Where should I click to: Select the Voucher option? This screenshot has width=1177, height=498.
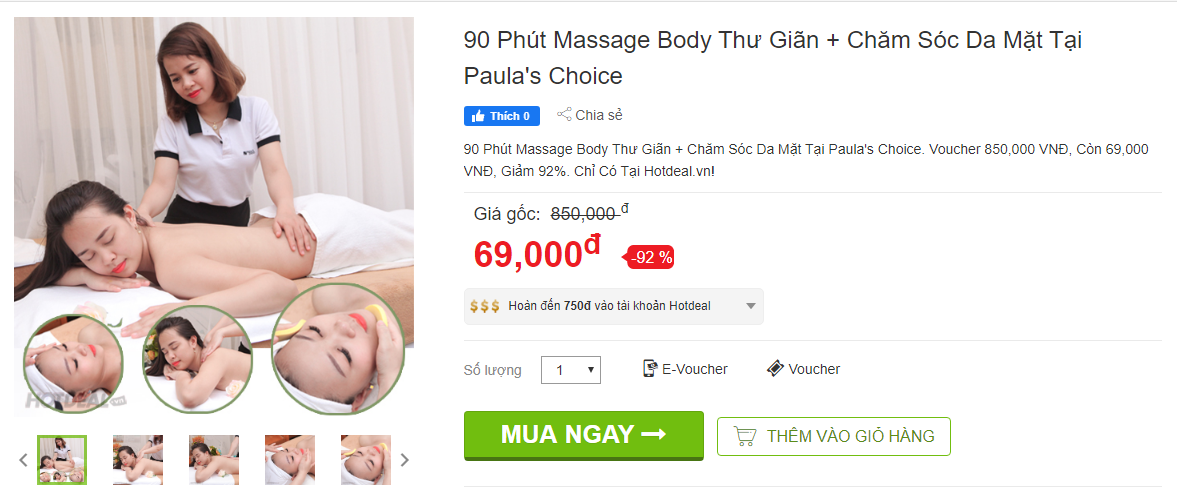tap(803, 369)
